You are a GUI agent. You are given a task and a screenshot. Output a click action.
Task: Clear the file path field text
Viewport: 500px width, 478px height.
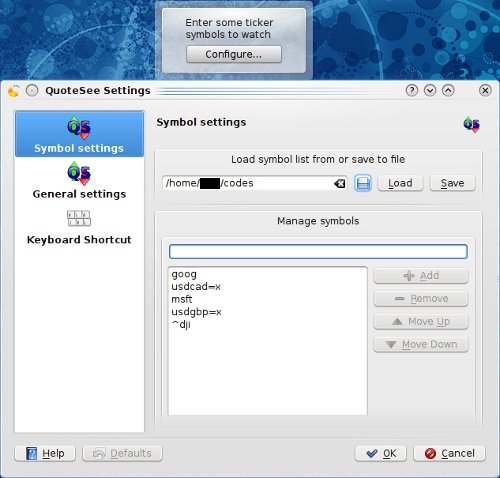coord(339,183)
